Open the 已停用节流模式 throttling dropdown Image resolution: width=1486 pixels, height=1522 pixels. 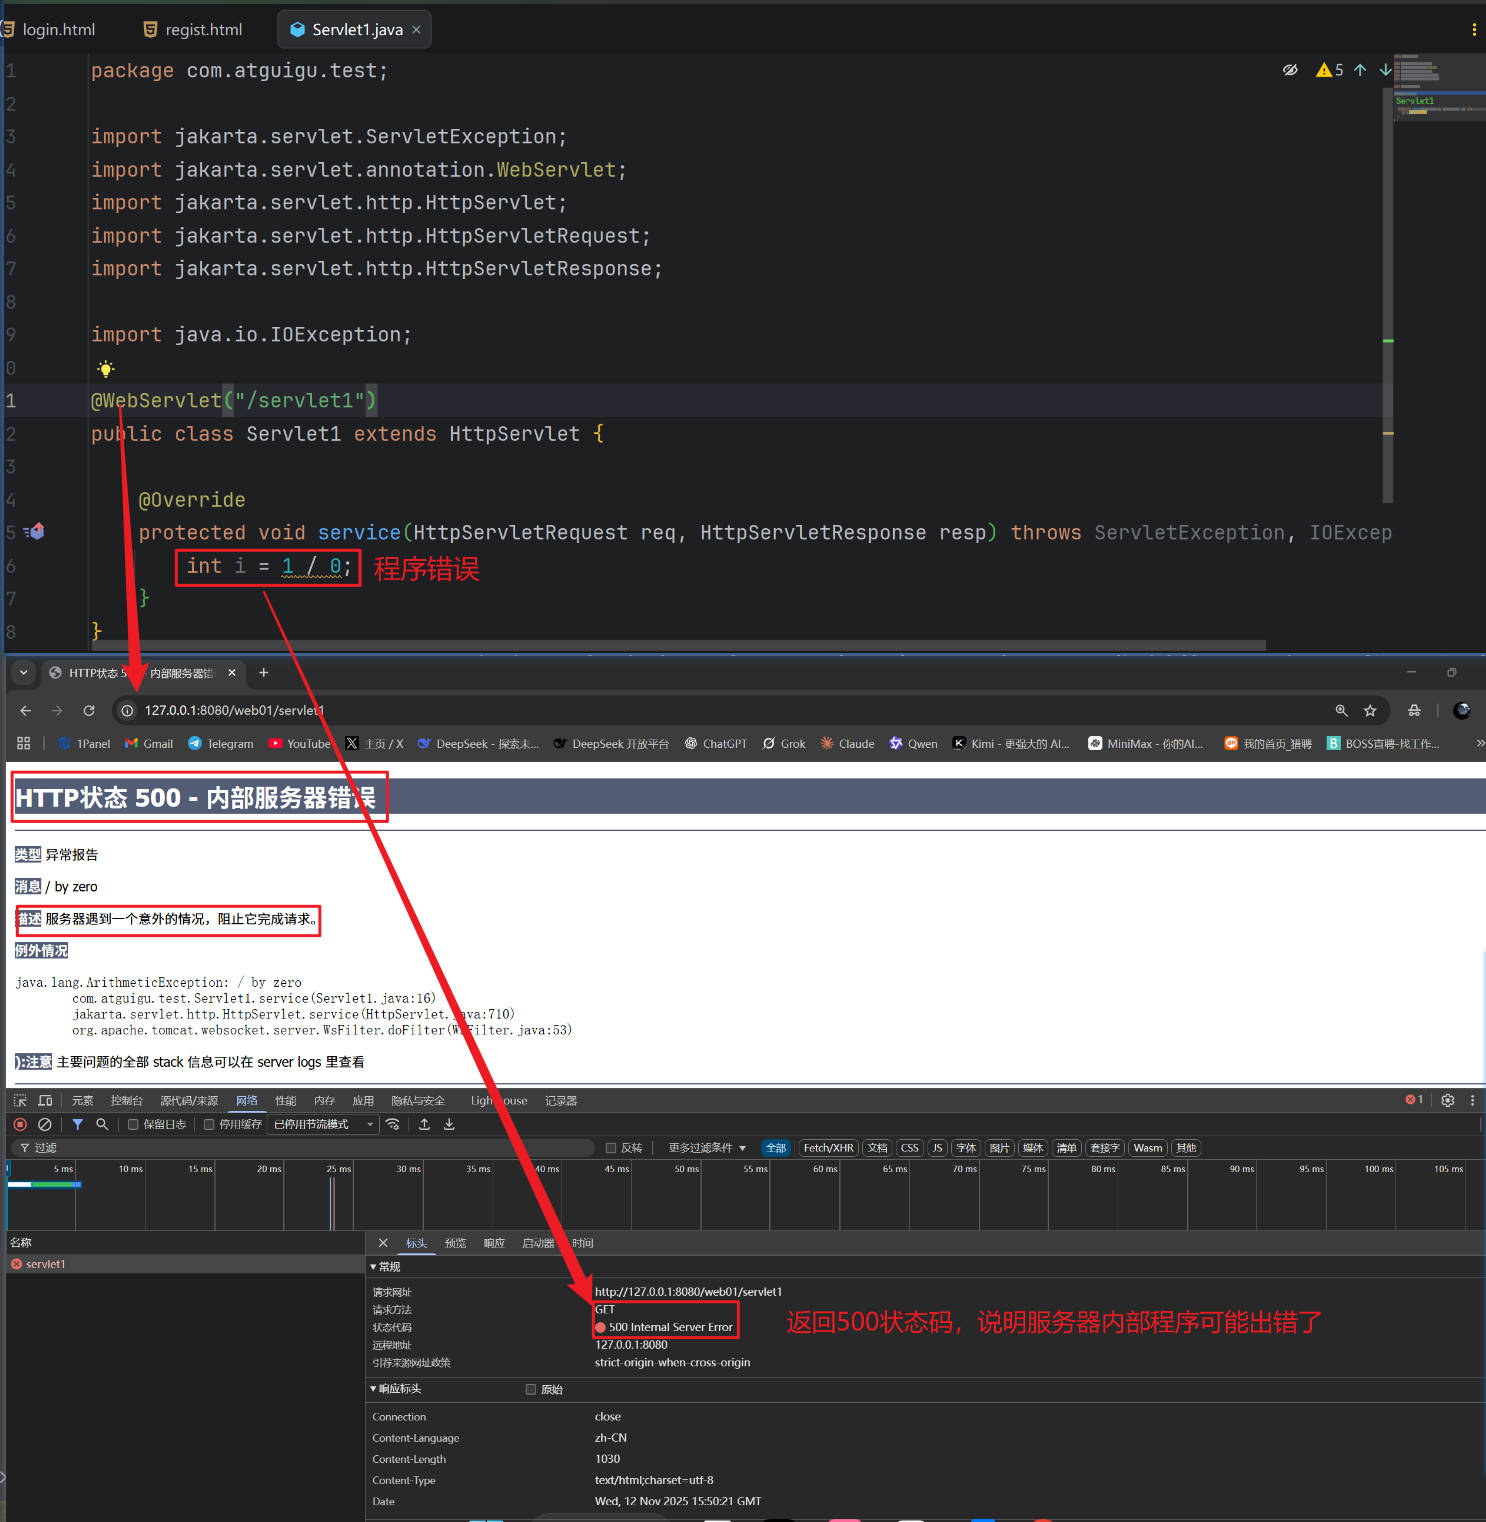pyautogui.click(x=324, y=1124)
